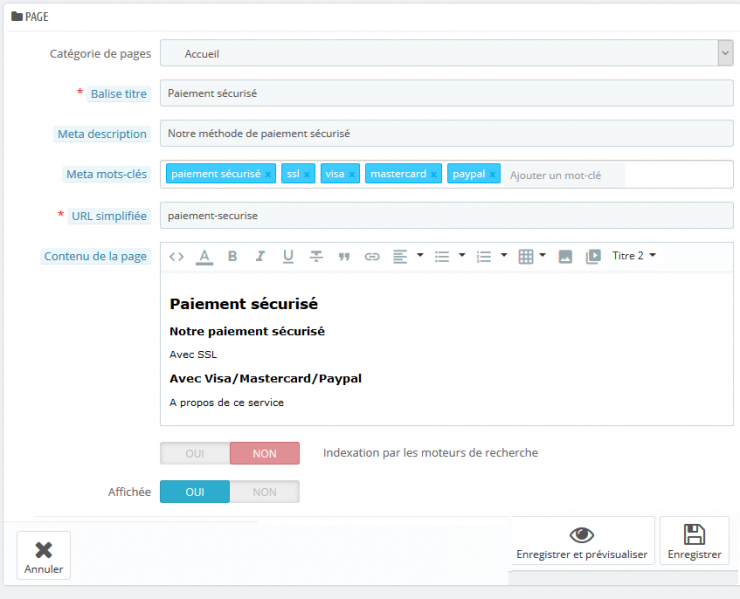The image size is (740, 599).
Task: Toggle italic formatting in editor
Action: (260, 256)
